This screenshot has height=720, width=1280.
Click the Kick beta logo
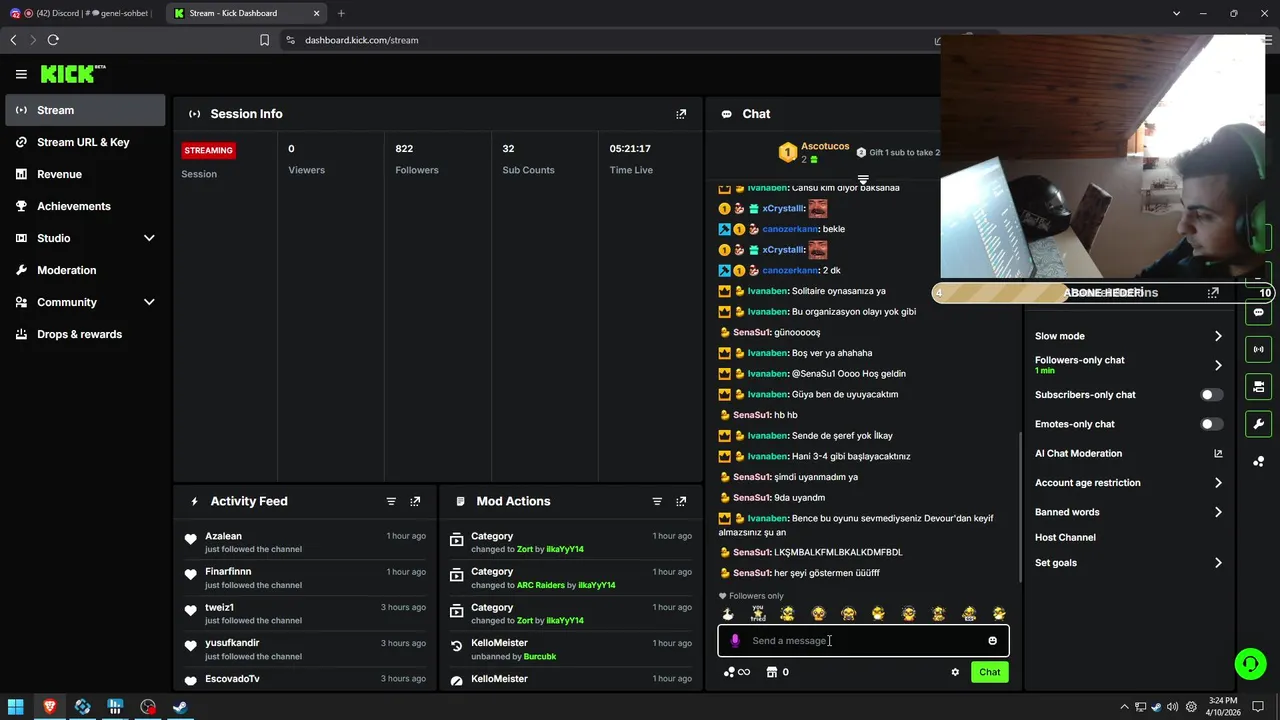[72, 74]
